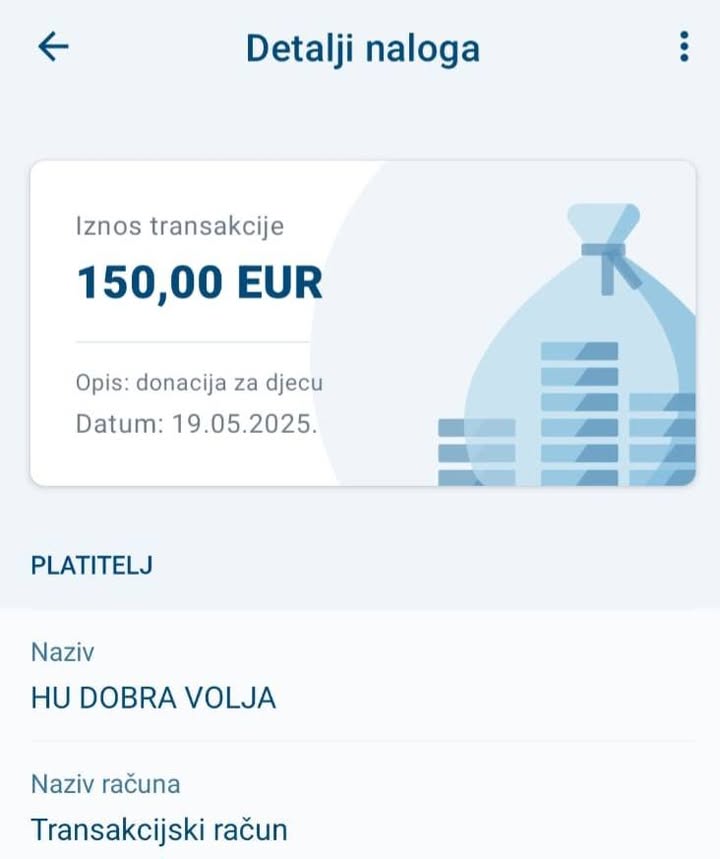Tap the HU DOBRA VOLJA payer name
Image resolution: width=720 pixels, height=859 pixels.
[x=153, y=698]
